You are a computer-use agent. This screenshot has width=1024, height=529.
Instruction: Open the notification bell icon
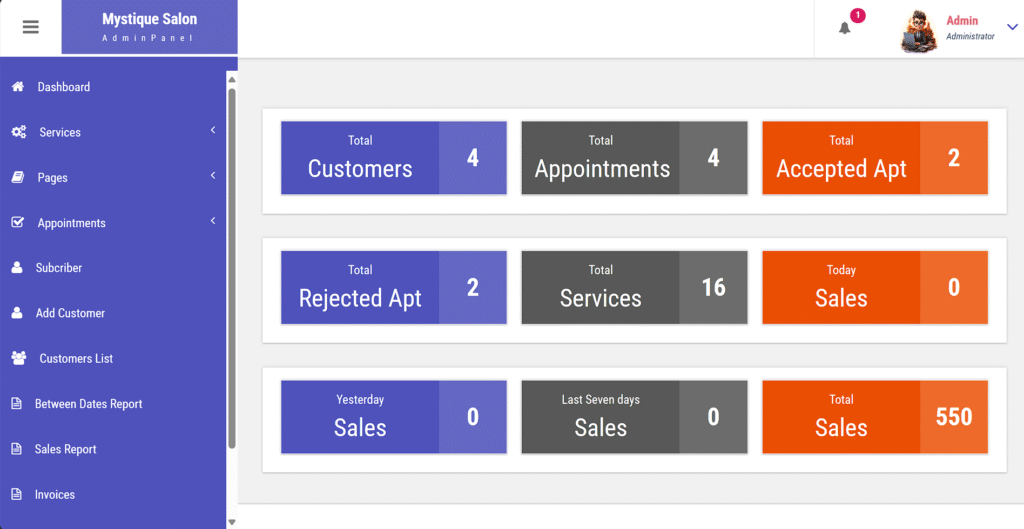click(x=844, y=28)
